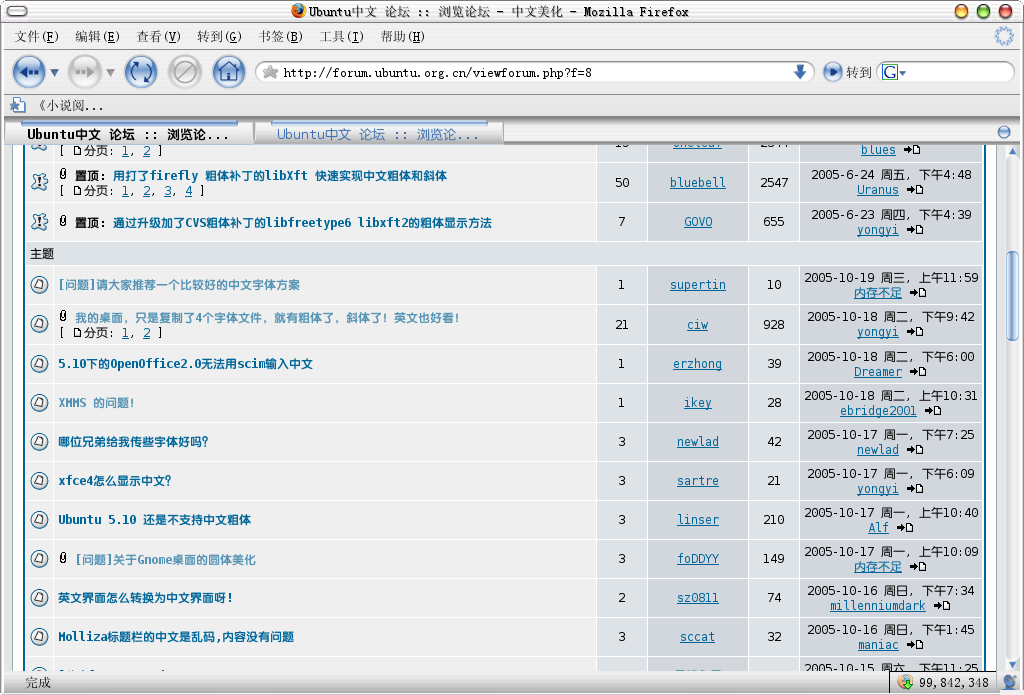This screenshot has height=695, width=1024.
Task: Open the author profile link erzhong
Action: 697,364
